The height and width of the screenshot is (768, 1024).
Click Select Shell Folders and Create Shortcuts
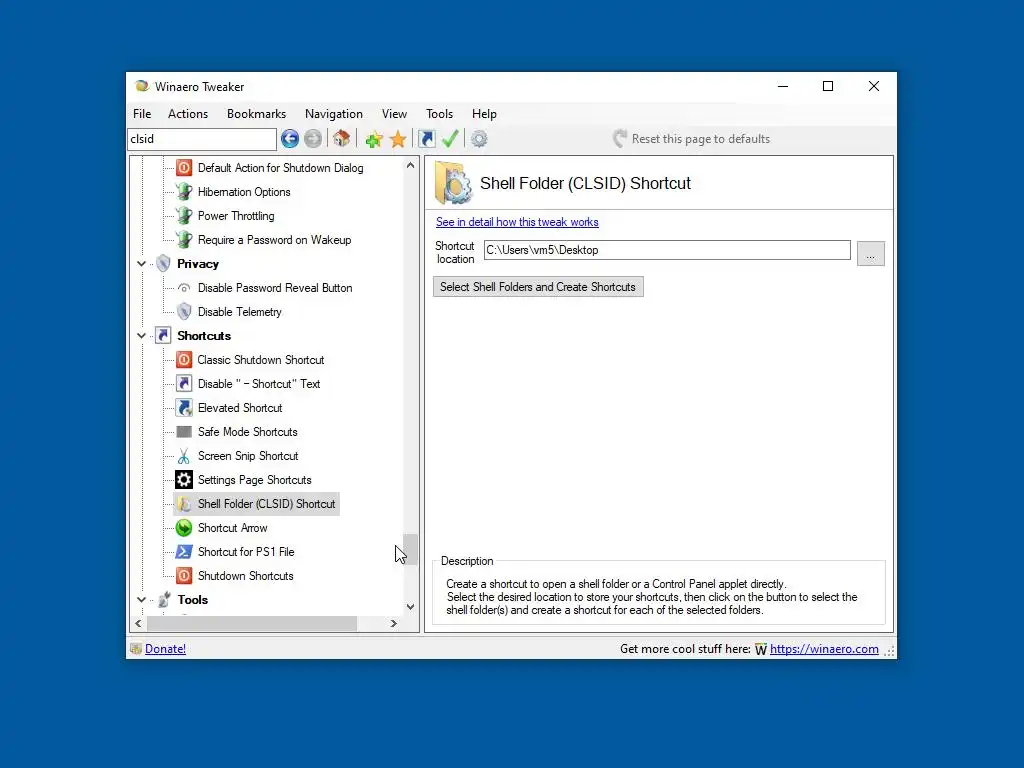click(538, 287)
